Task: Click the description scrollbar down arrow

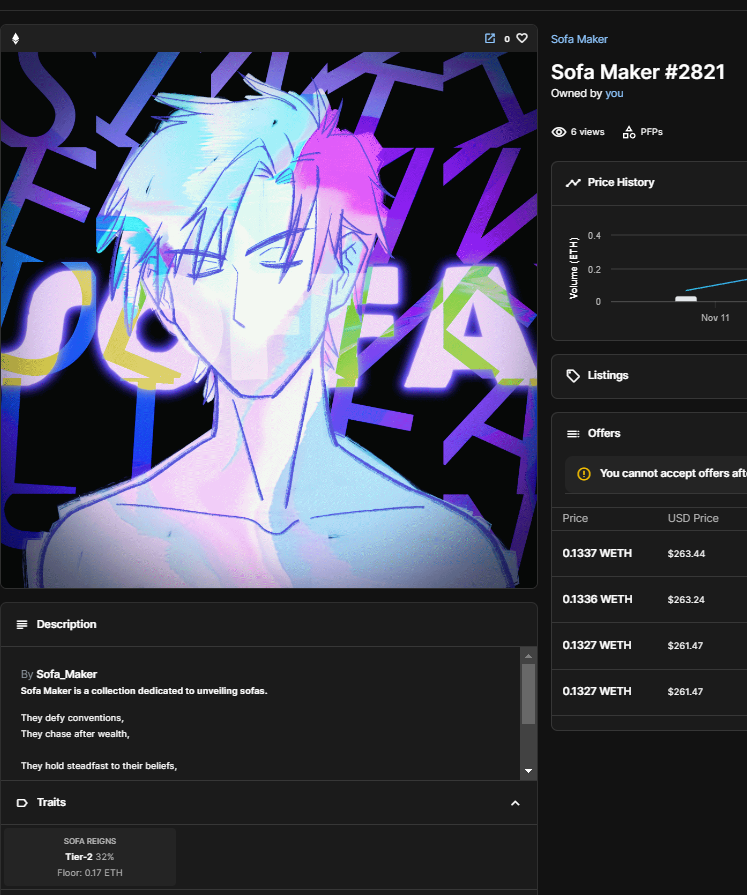Action: coord(528,771)
